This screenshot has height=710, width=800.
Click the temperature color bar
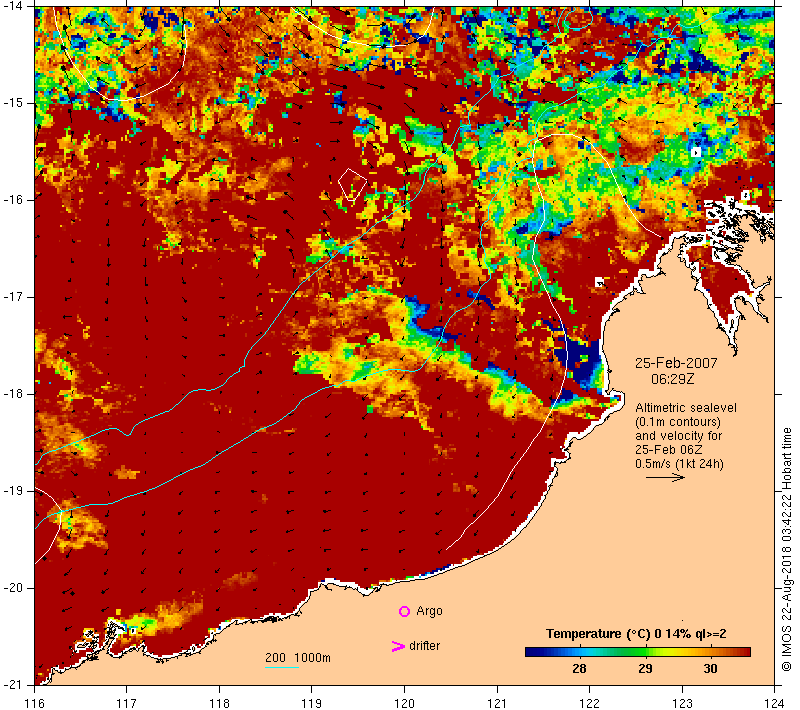(638, 652)
